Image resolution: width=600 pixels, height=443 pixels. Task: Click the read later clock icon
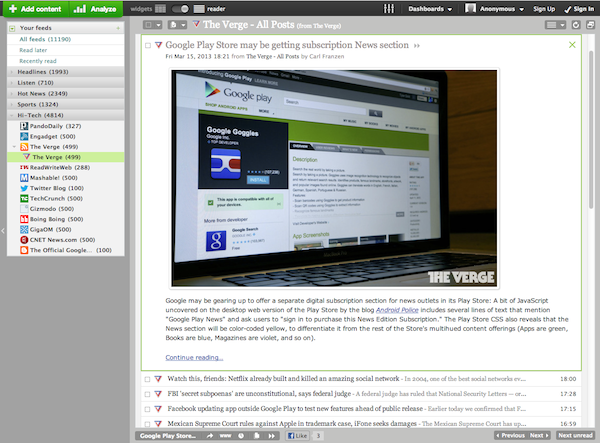(241, 436)
